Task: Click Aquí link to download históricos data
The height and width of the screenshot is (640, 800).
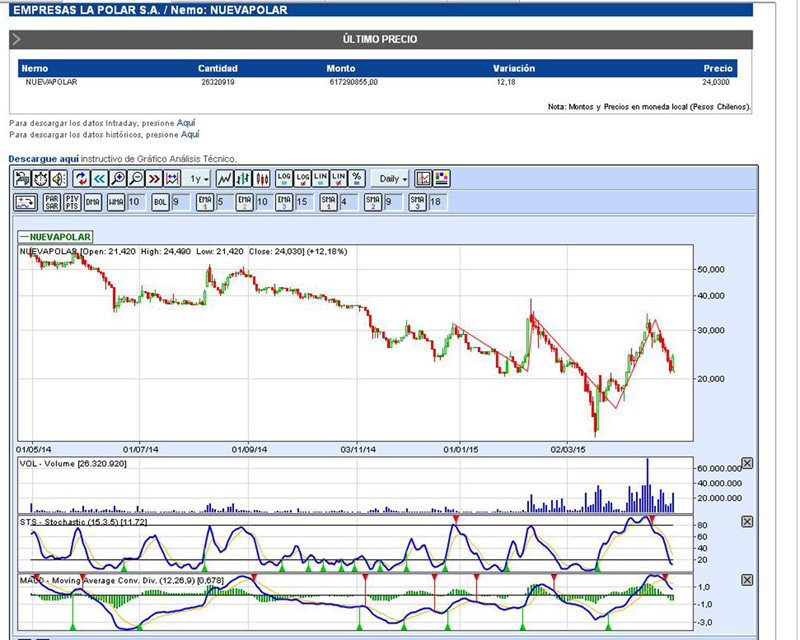Action: point(190,135)
